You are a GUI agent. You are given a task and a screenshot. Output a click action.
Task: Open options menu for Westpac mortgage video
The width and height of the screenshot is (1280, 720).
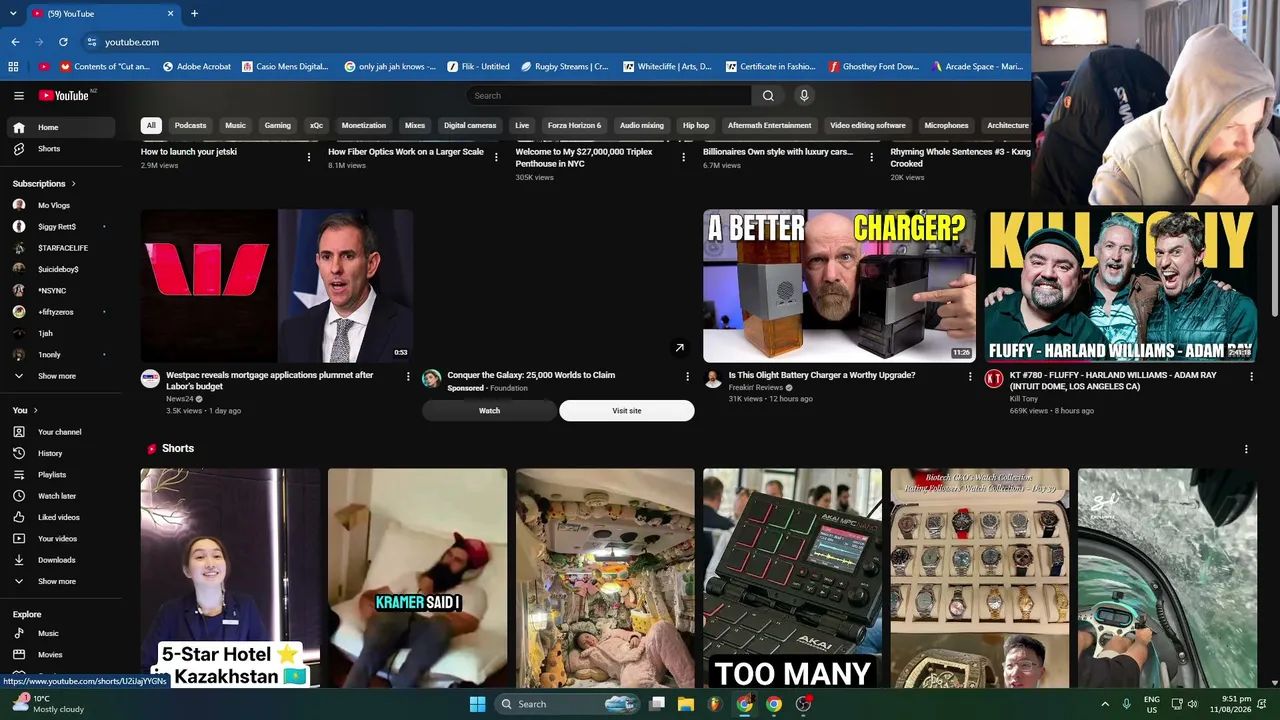(x=408, y=376)
